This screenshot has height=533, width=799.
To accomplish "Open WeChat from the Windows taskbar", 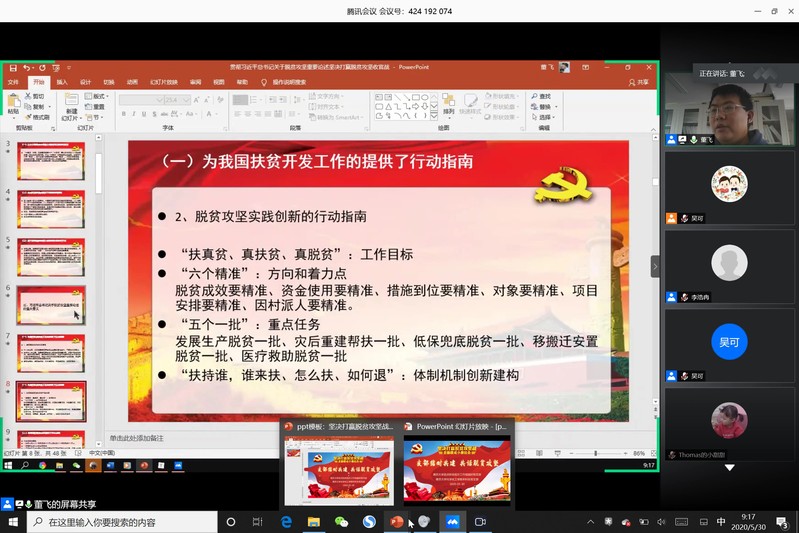I will coord(341,522).
